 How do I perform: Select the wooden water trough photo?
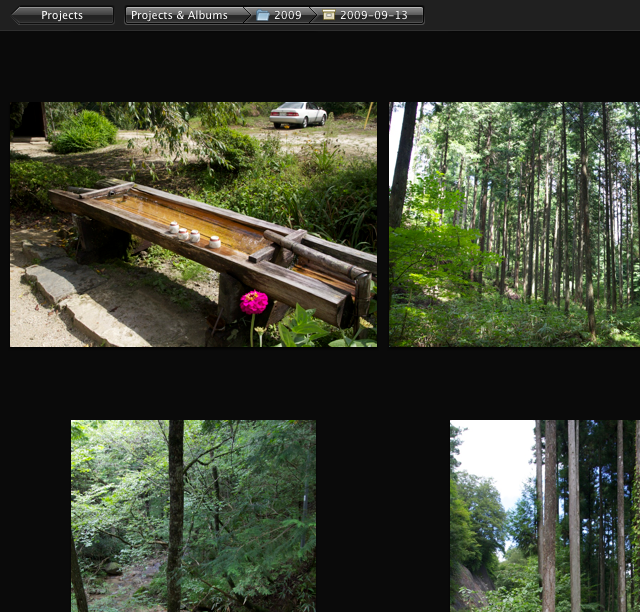[x=193, y=224]
